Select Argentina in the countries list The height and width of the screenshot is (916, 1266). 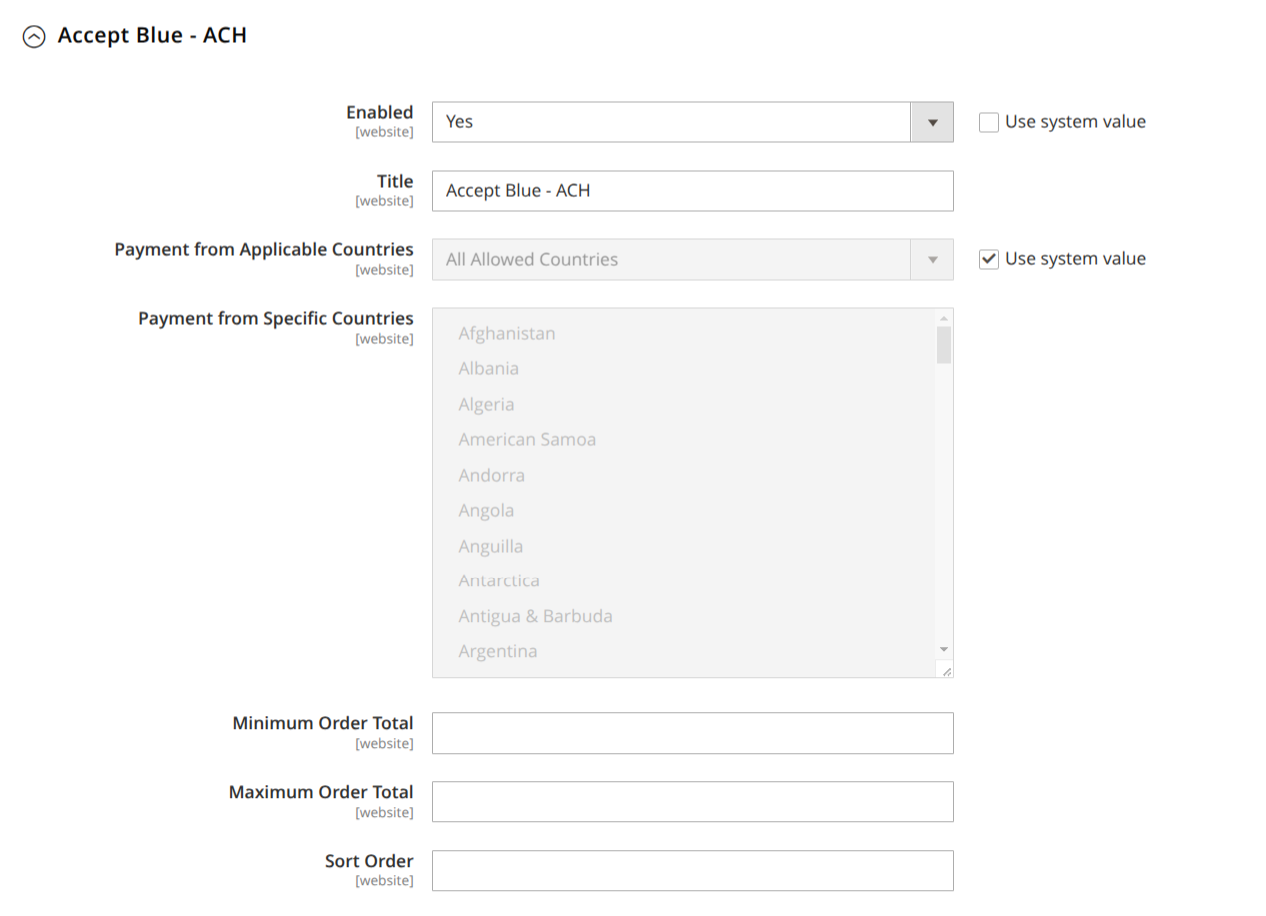pos(498,651)
